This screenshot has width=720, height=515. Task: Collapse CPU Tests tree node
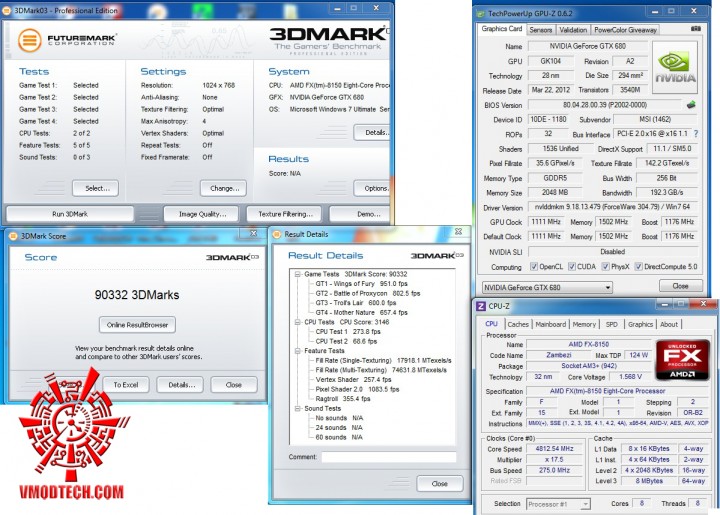[x=298, y=322]
